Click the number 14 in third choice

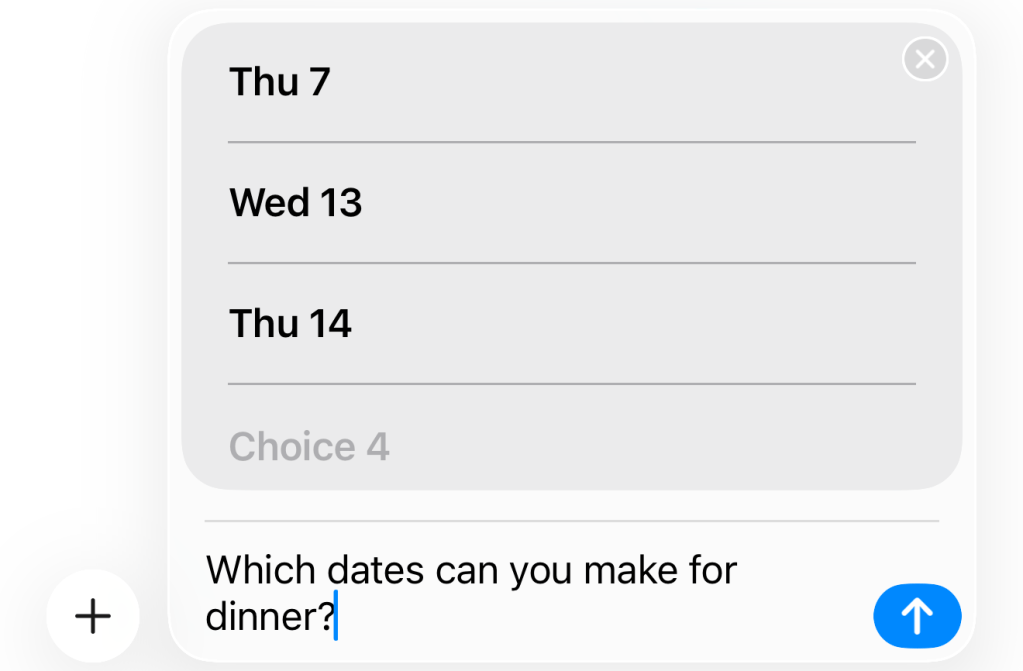[330, 324]
